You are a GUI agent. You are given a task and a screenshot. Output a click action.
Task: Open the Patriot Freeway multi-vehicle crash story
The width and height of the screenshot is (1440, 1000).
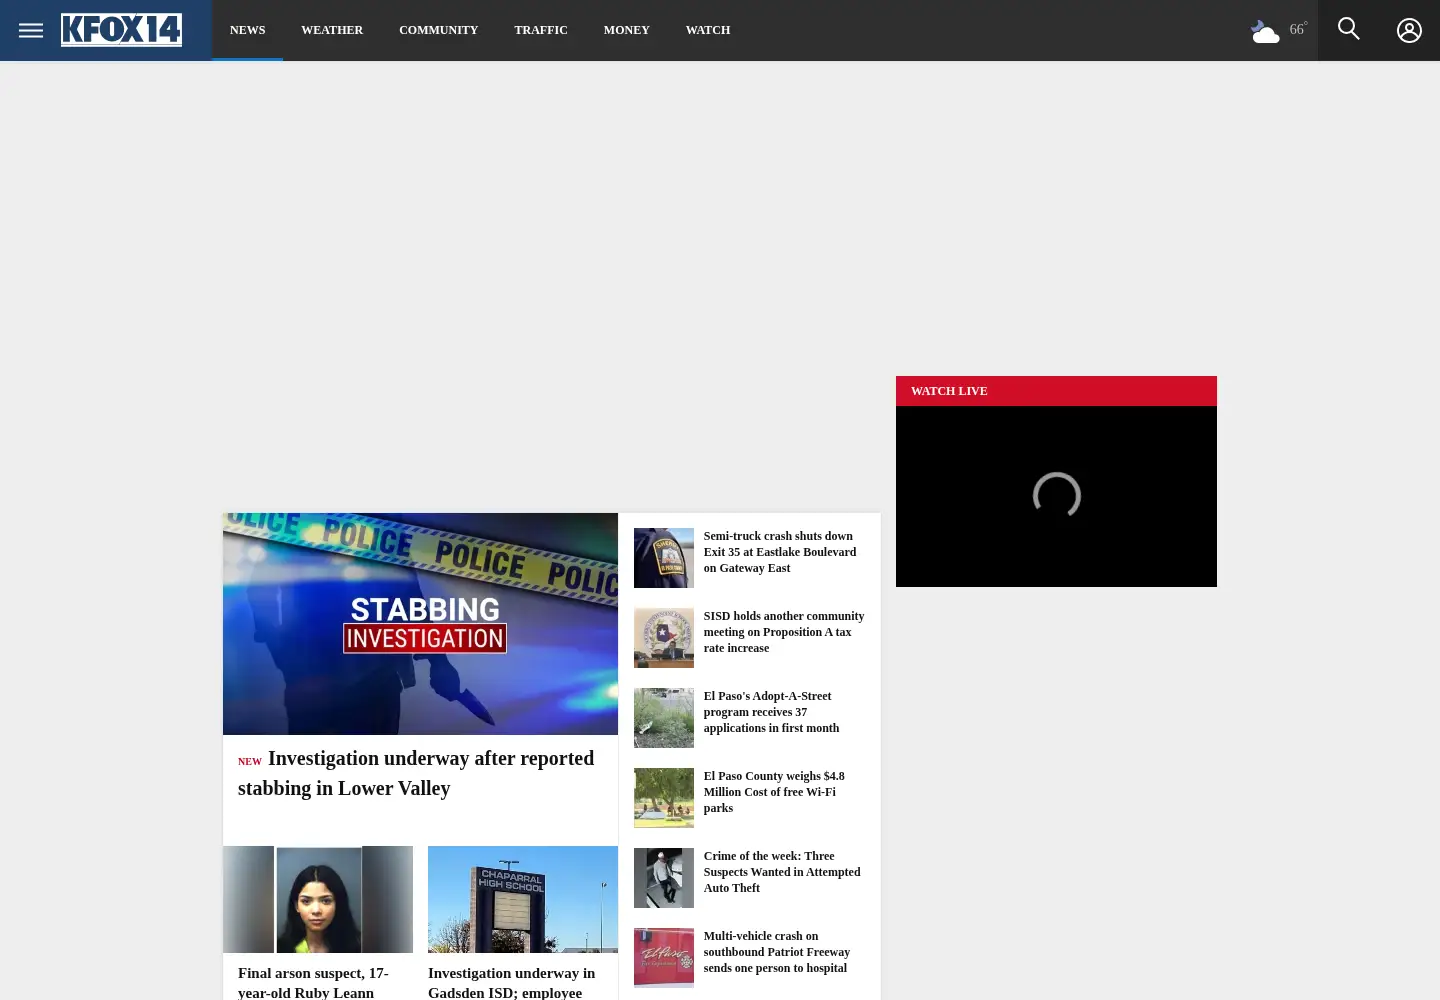click(x=778, y=952)
